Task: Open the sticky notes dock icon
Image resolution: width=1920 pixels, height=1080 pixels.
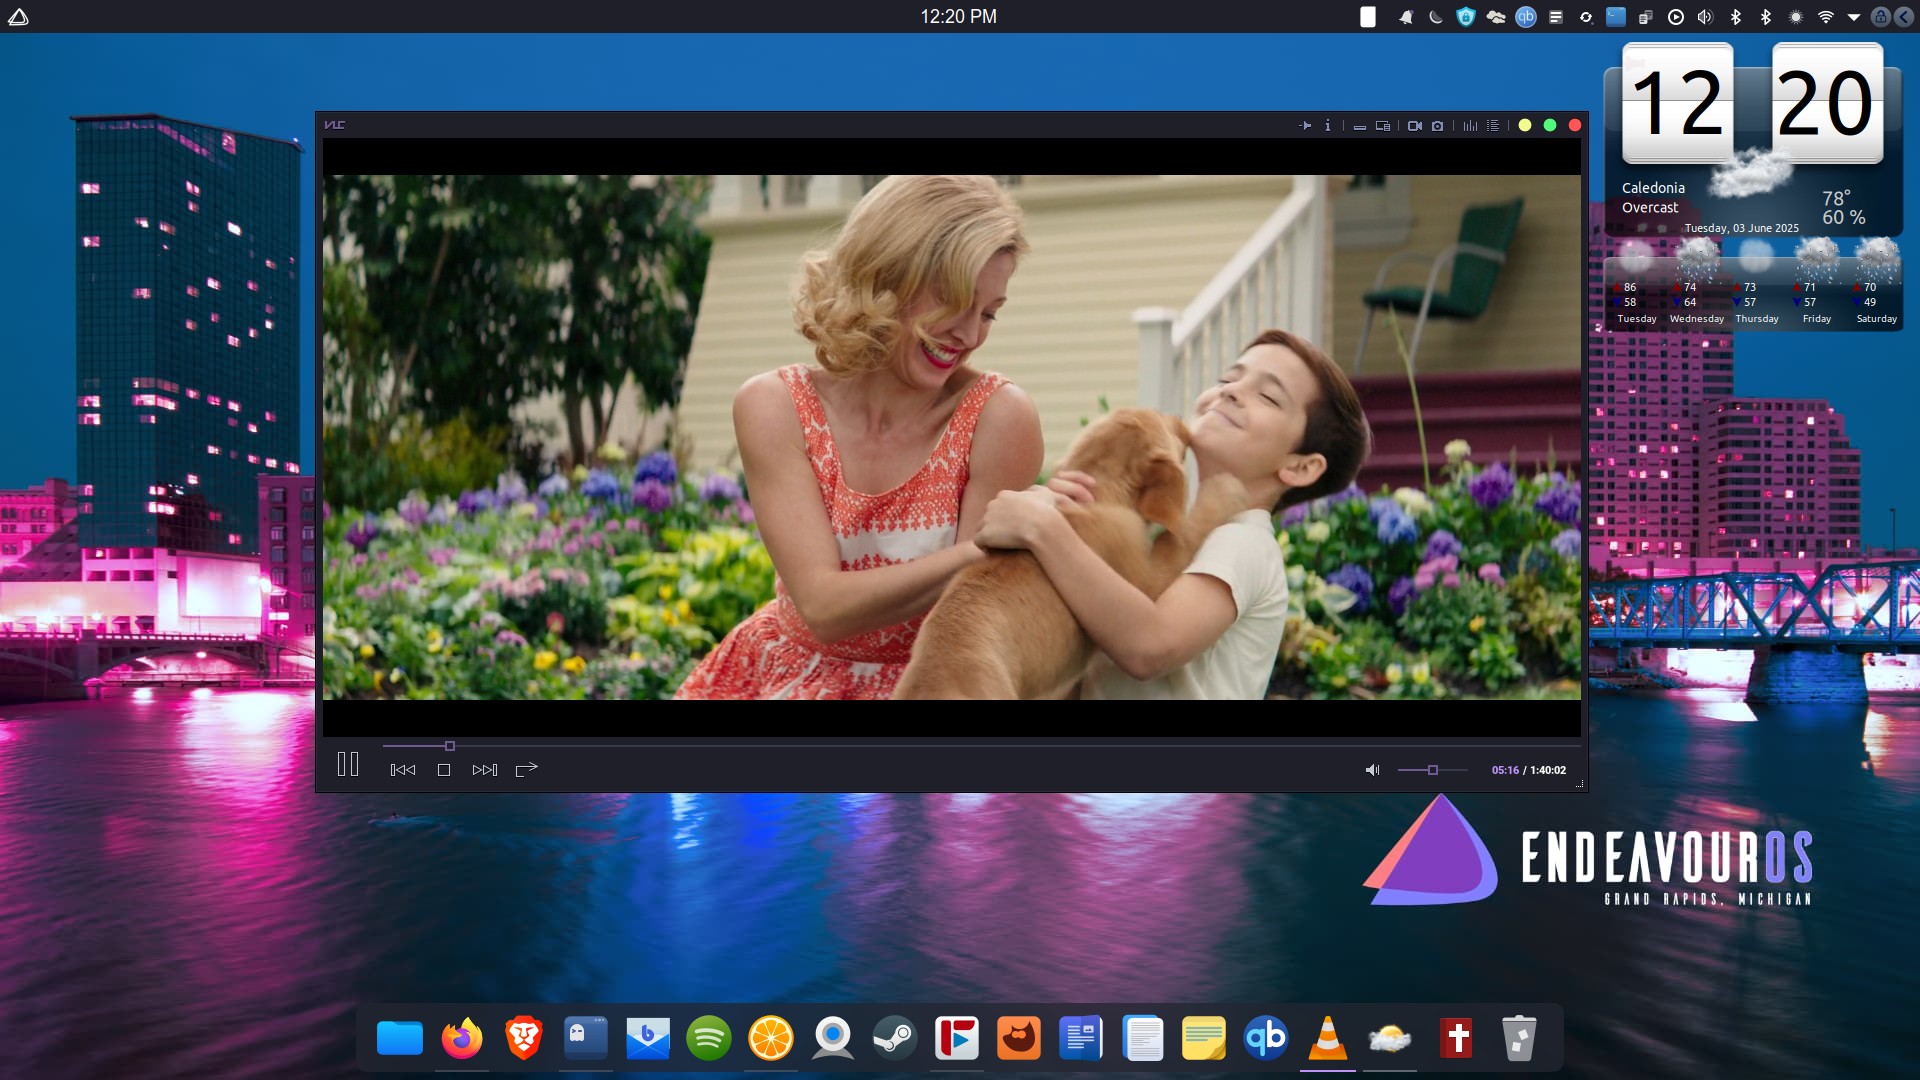Action: (x=1204, y=1038)
